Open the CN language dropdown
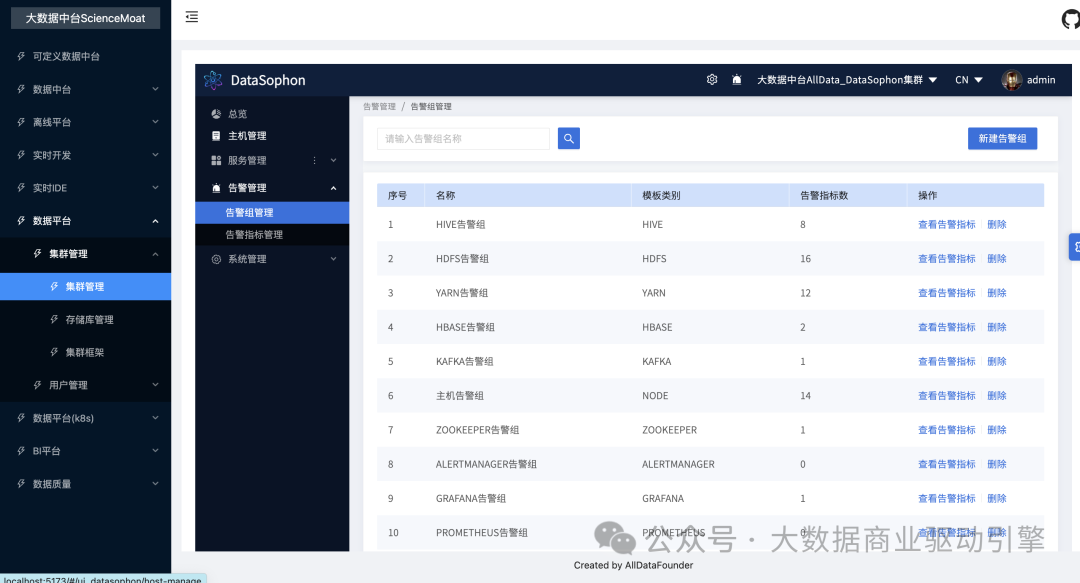 [968, 80]
